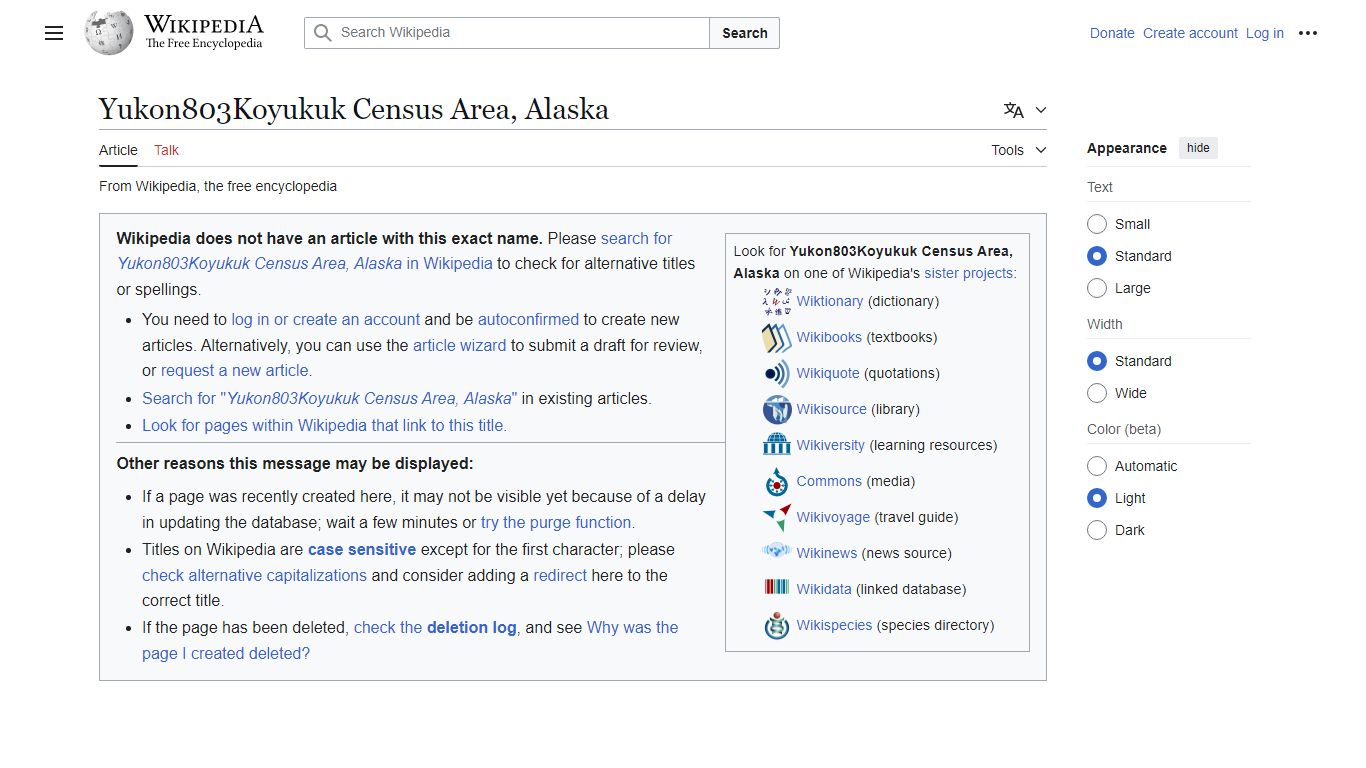Click request a new article link
Screen dimensions: 1366x768
point(237,370)
